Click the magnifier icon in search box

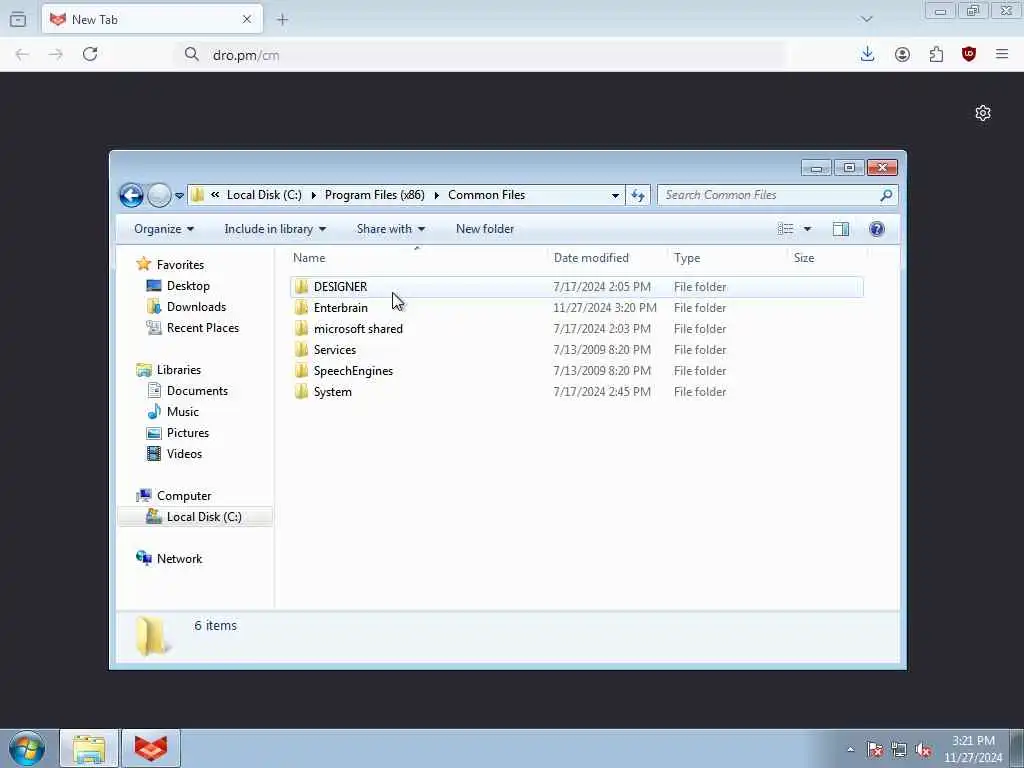tap(886, 195)
